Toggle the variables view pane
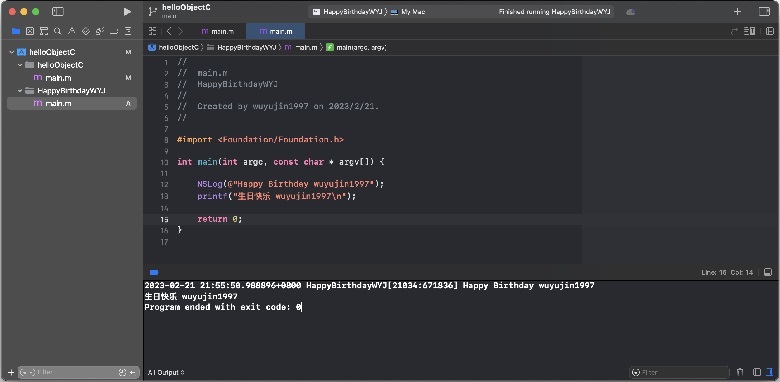 pyautogui.click(x=757, y=372)
